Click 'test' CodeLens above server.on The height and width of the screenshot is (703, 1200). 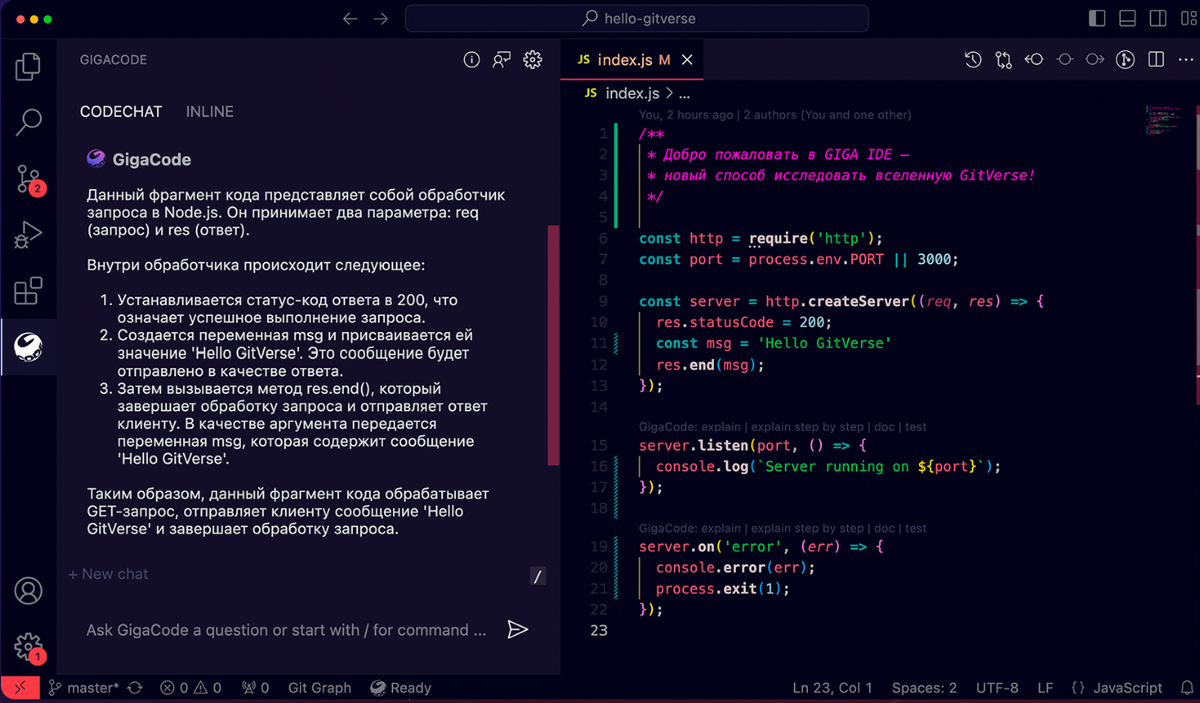tap(916, 528)
